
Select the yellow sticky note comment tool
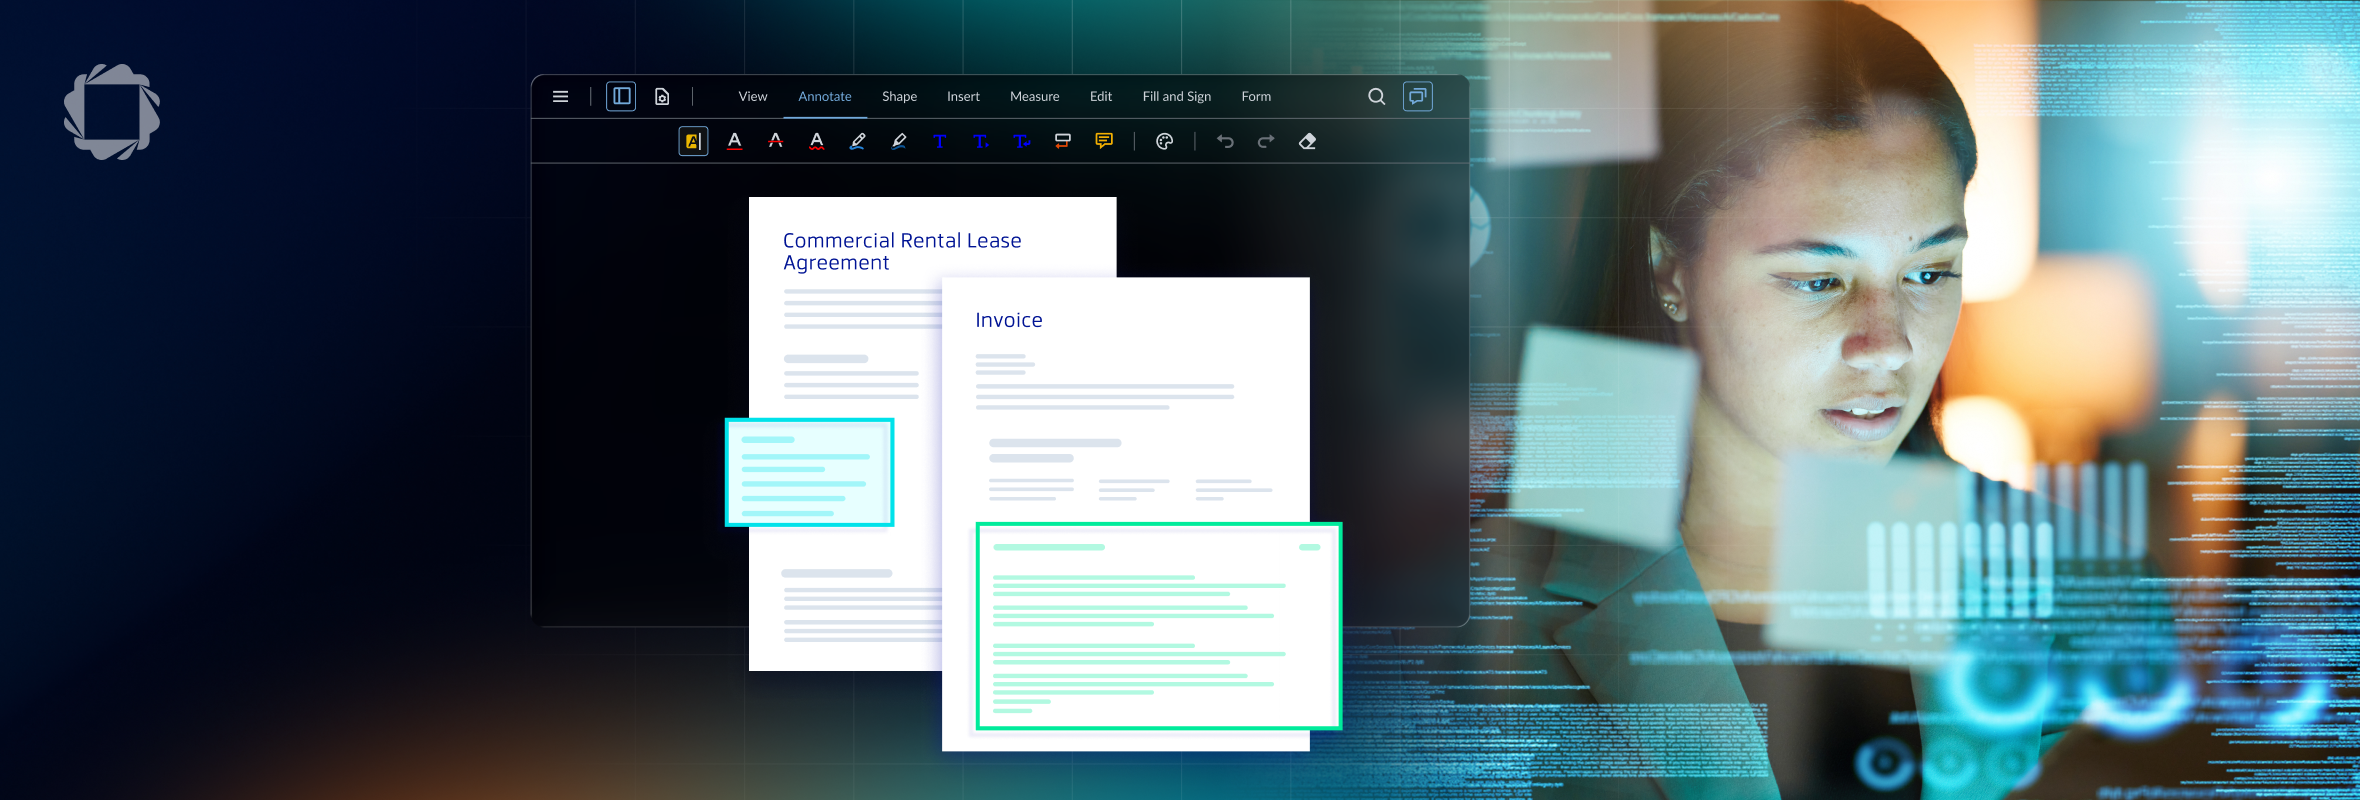click(x=1104, y=142)
